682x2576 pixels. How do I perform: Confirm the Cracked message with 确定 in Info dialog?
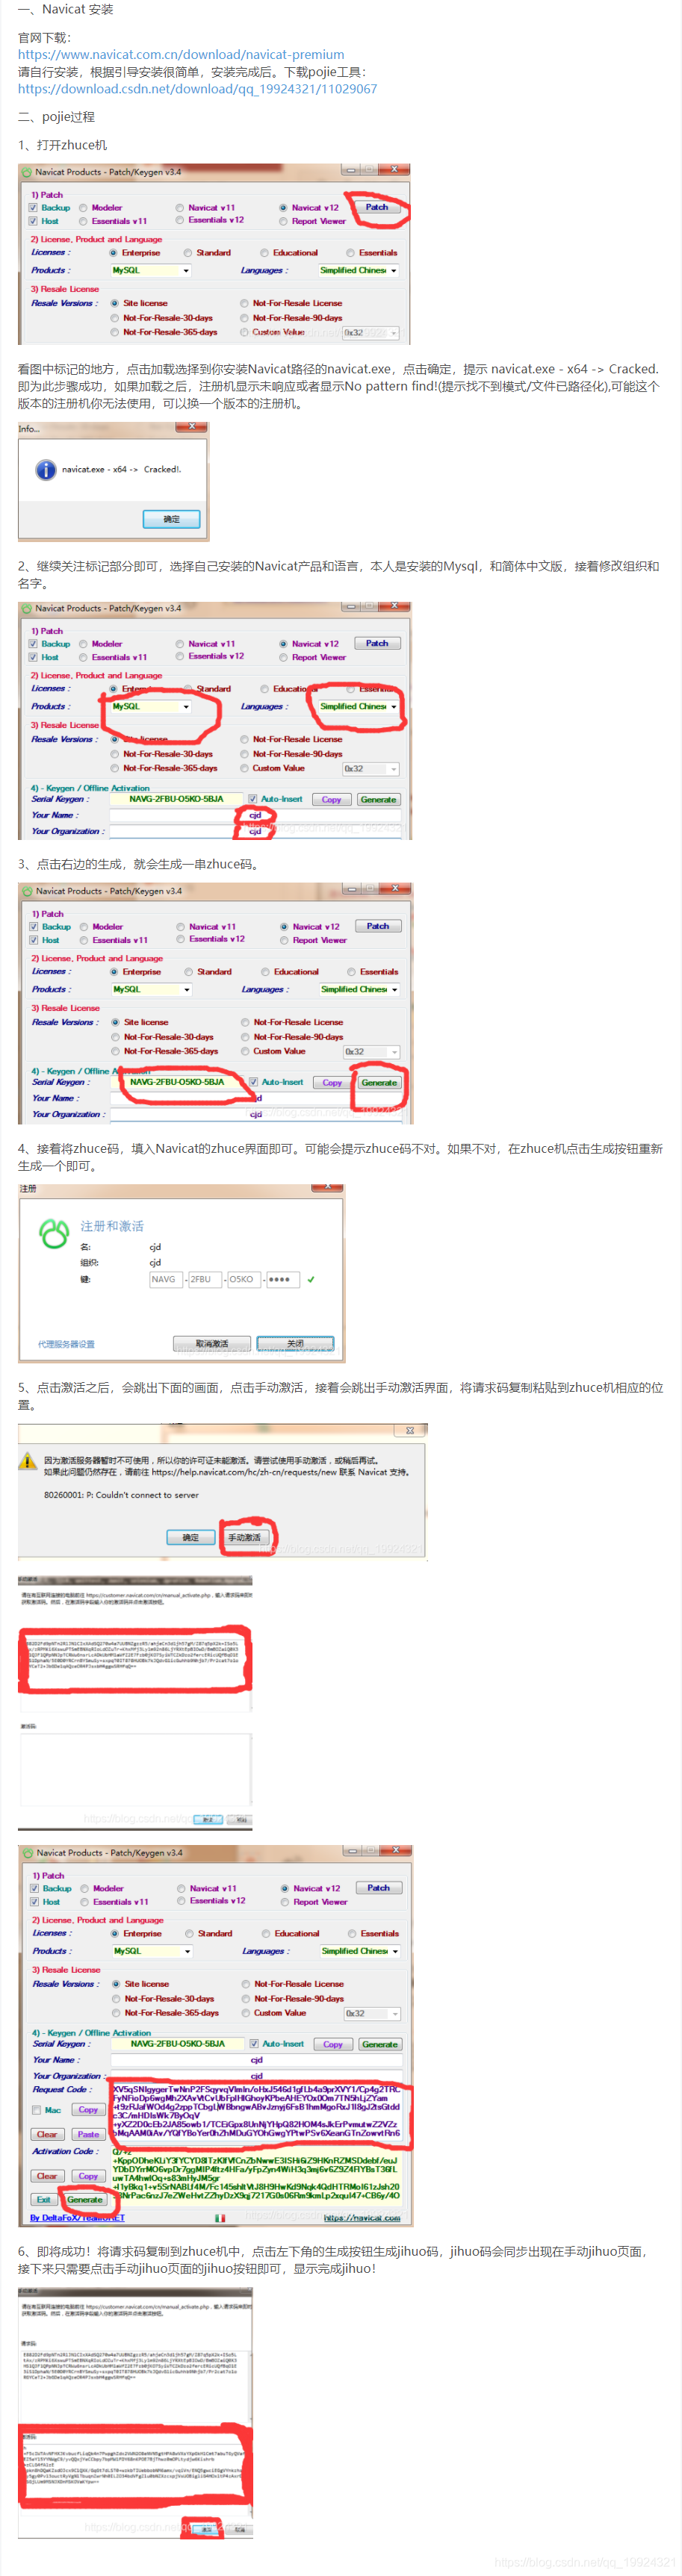coord(171,519)
